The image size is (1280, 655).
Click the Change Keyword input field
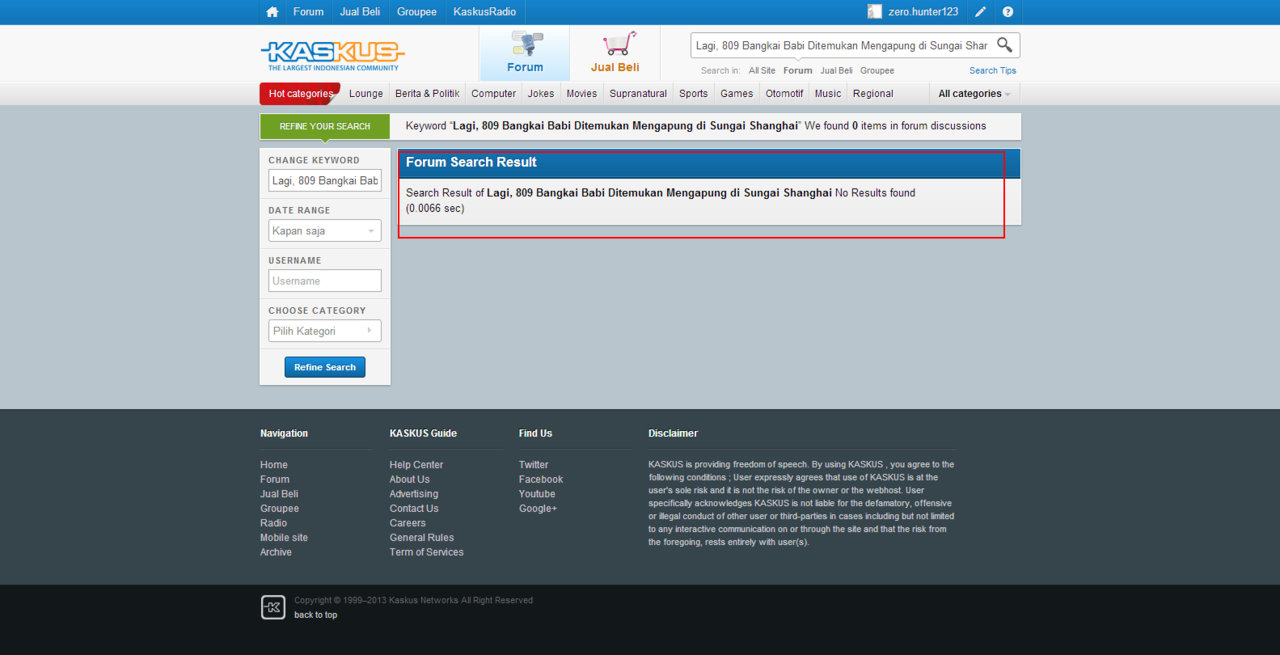click(x=325, y=181)
